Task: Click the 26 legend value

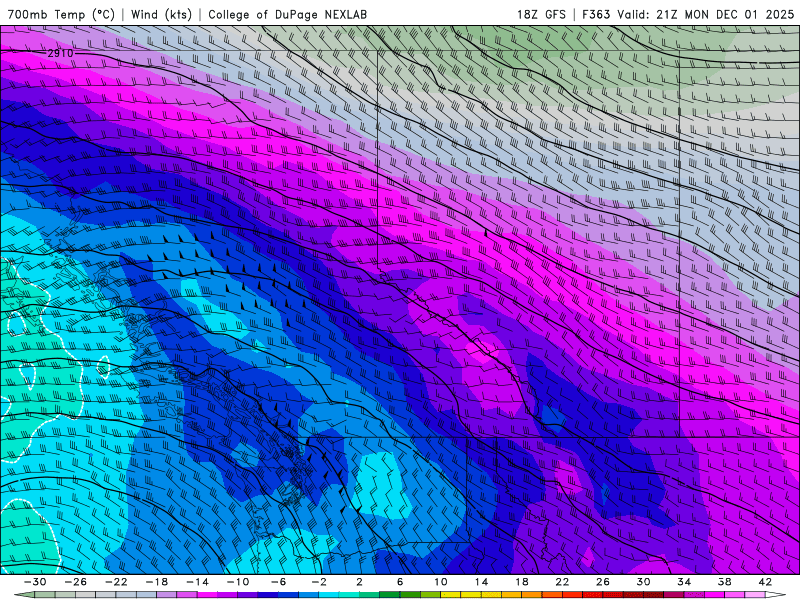Action: tap(603, 582)
